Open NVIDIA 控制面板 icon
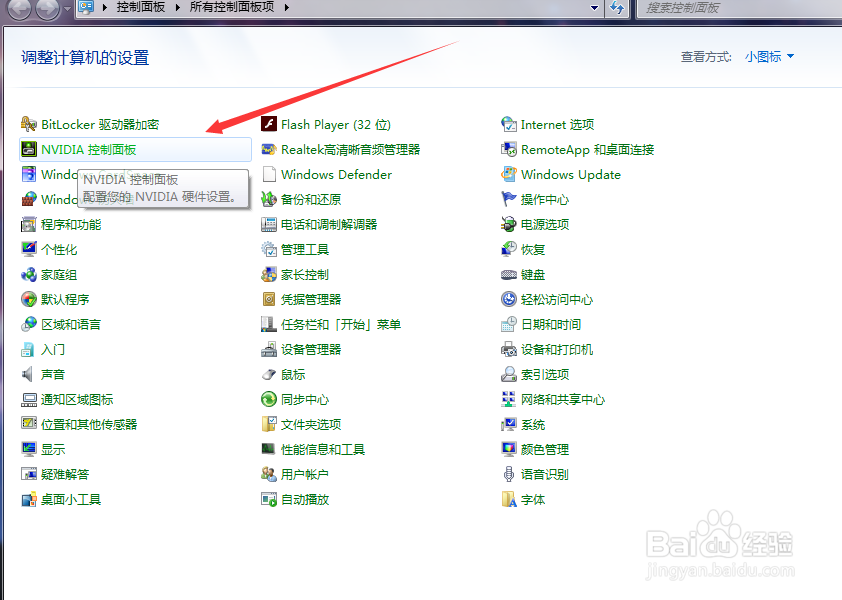The image size is (842, 600). [28, 149]
